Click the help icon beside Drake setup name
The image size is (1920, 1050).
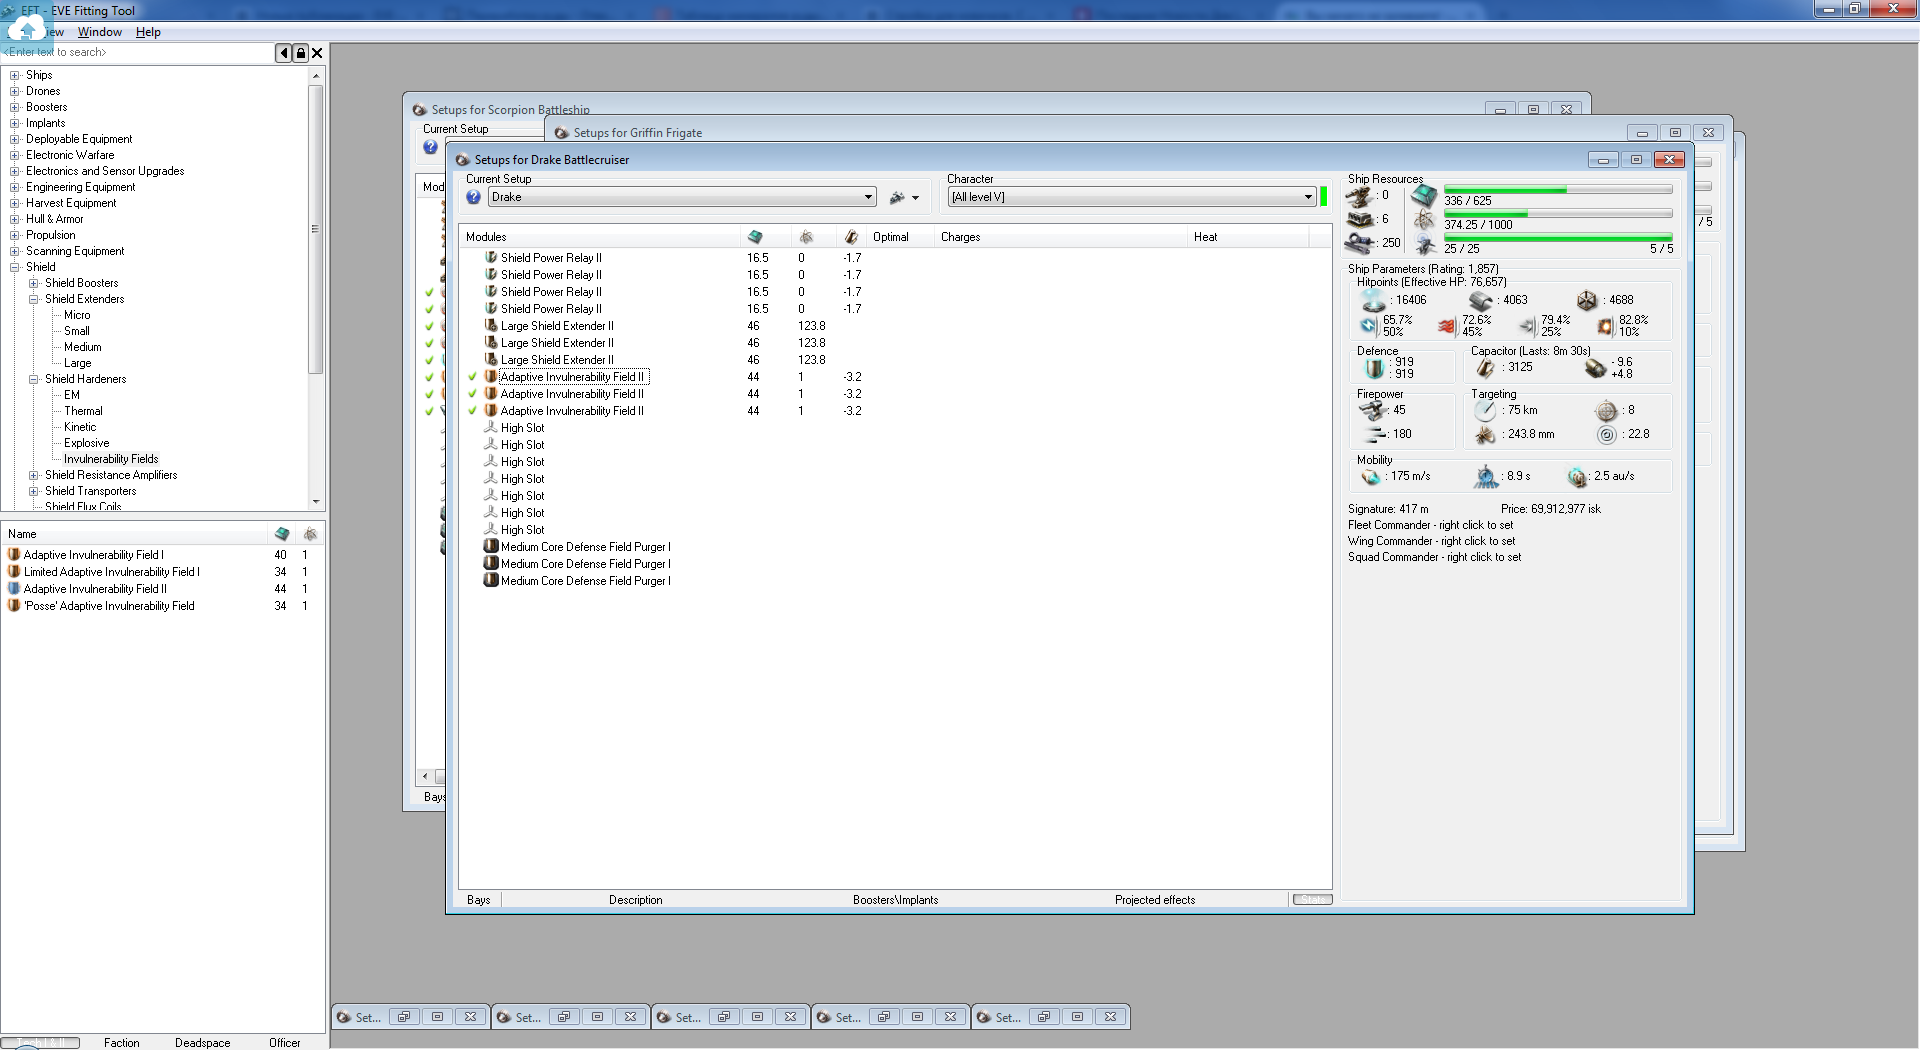pyautogui.click(x=474, y=197)
